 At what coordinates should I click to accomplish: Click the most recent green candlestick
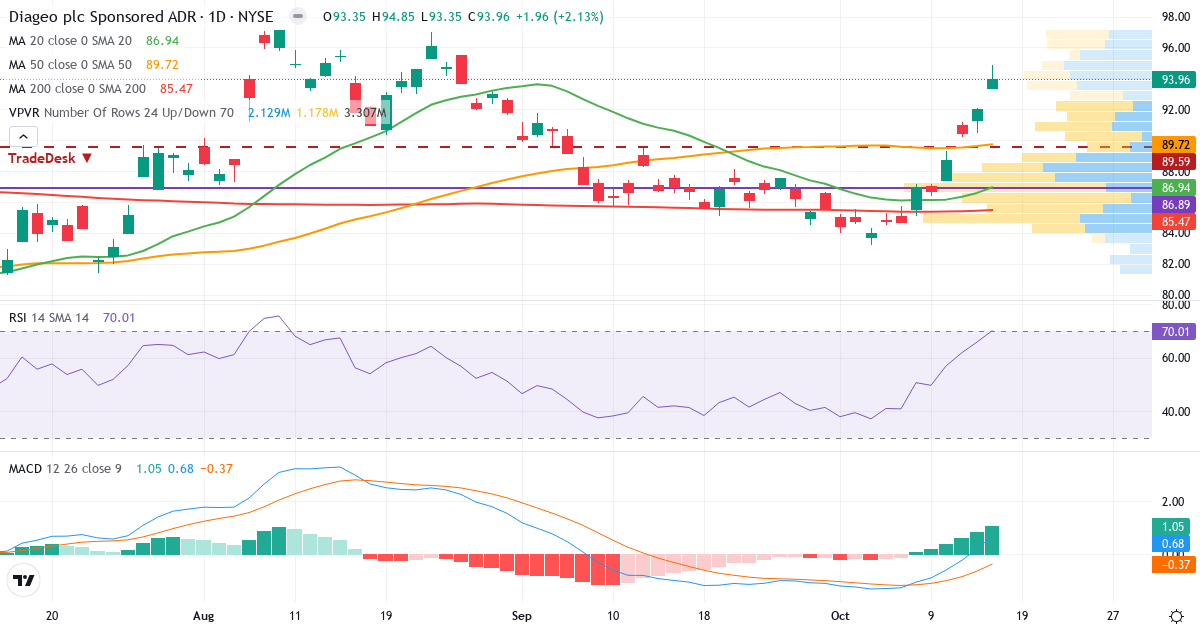pyautogui.click(x=993, y=78)
